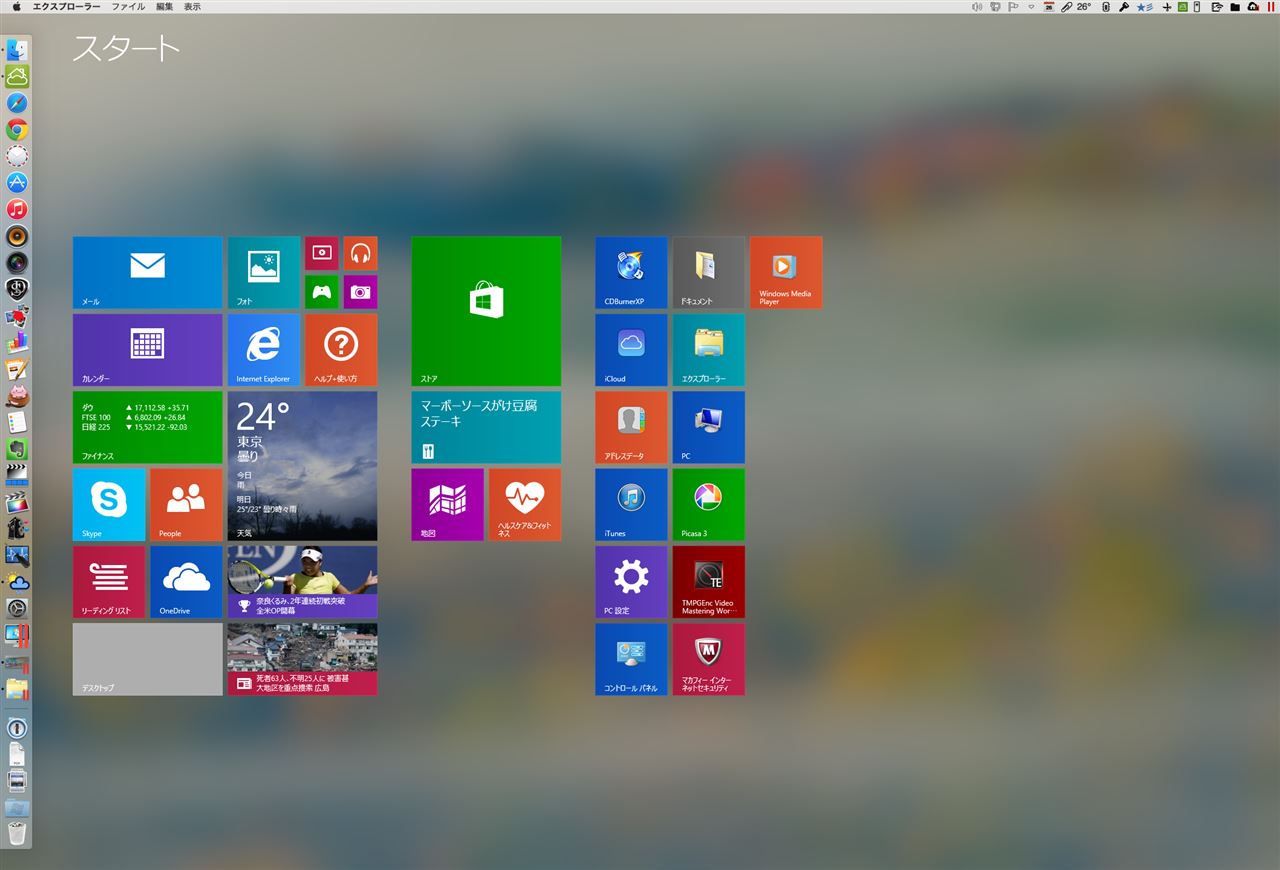Open the Calendar (カレンダー) tile
Screen dimensions: 1280x870
coord(147,350)
